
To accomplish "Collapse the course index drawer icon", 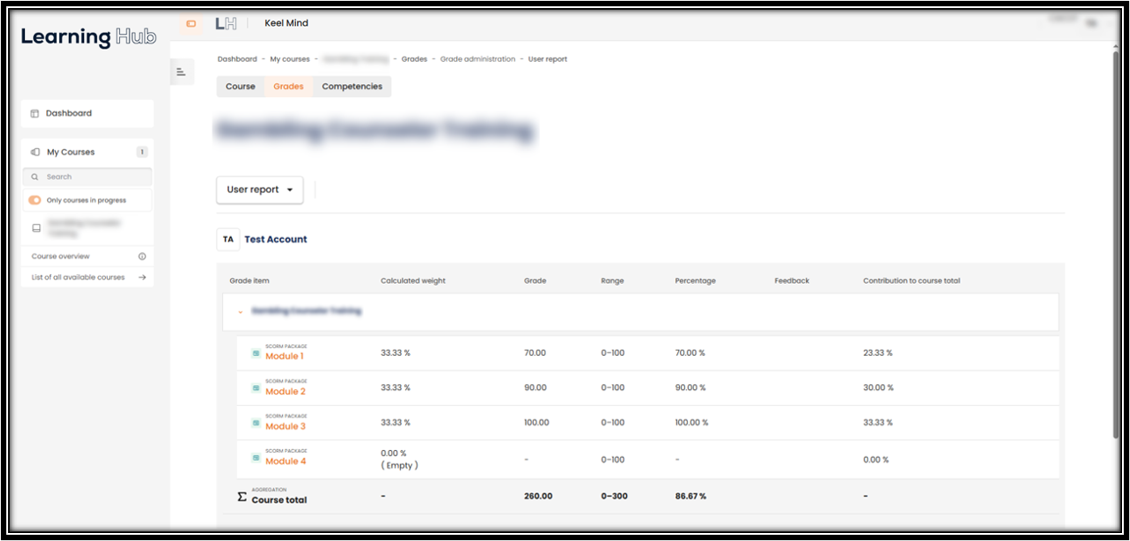I will (x=182, y=72).
